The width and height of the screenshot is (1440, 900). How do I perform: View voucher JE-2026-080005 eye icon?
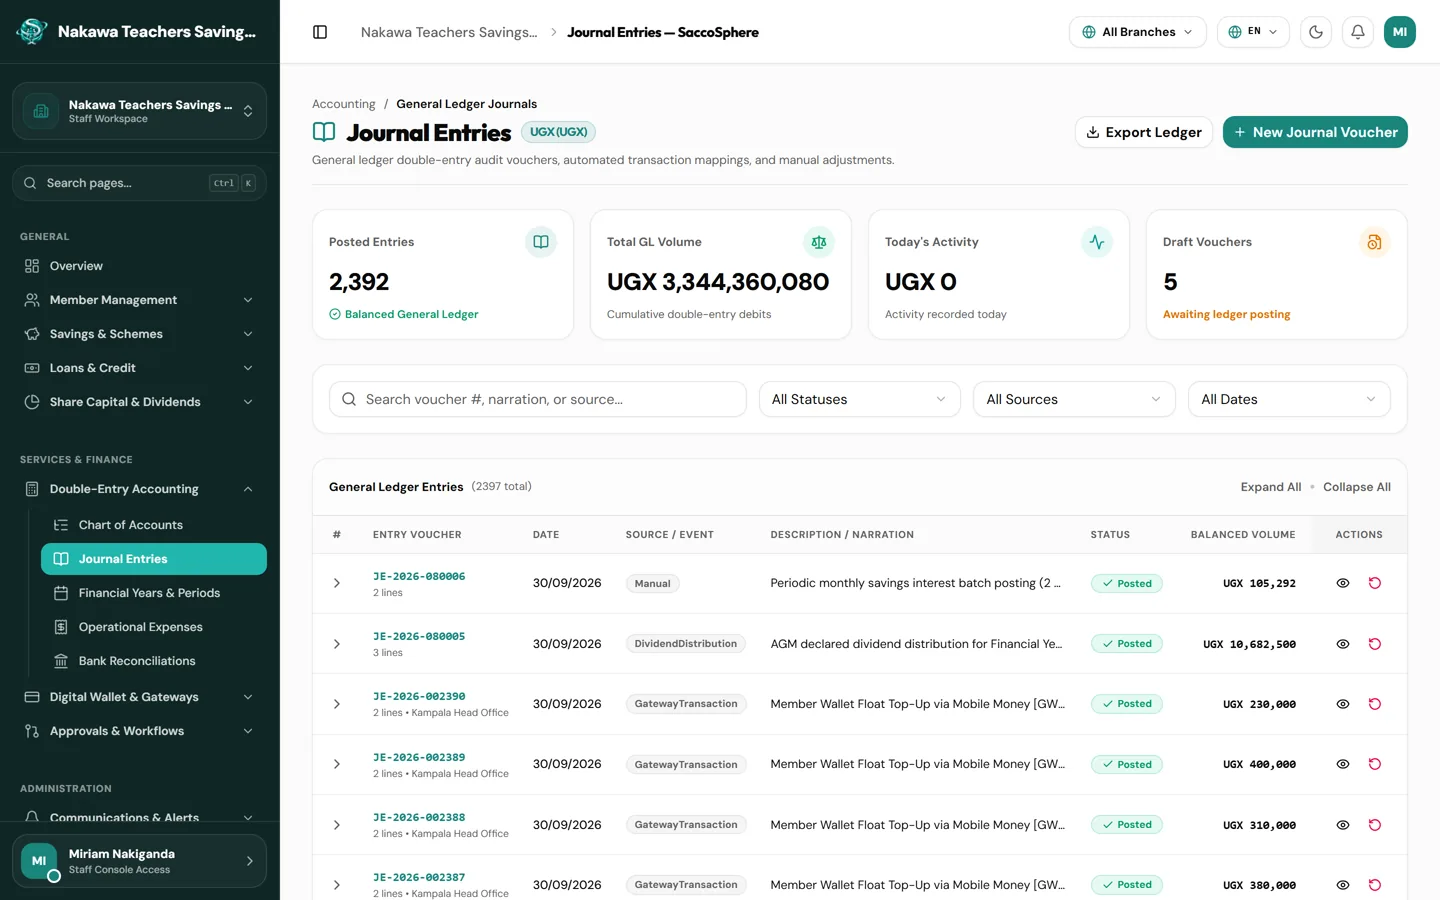(x=1343, y=644)
